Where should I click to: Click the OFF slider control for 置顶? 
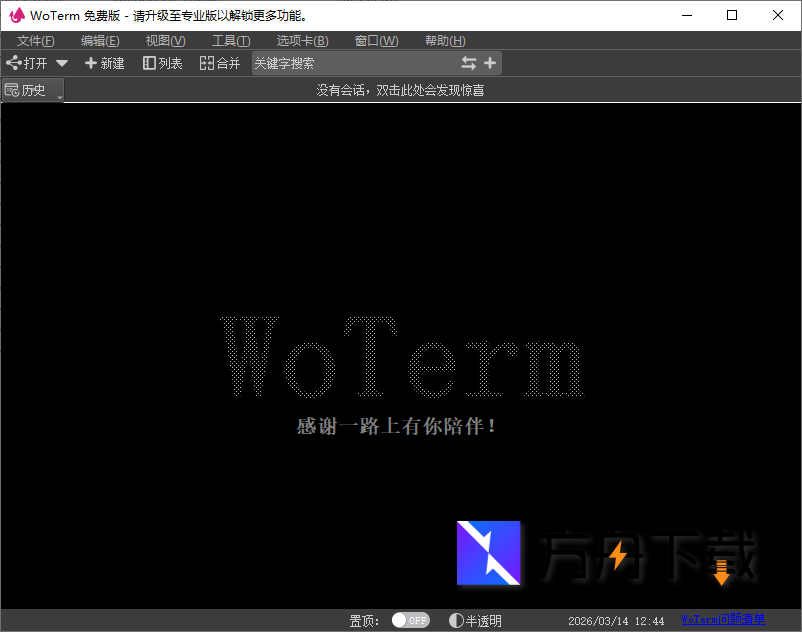coord(410,619)
